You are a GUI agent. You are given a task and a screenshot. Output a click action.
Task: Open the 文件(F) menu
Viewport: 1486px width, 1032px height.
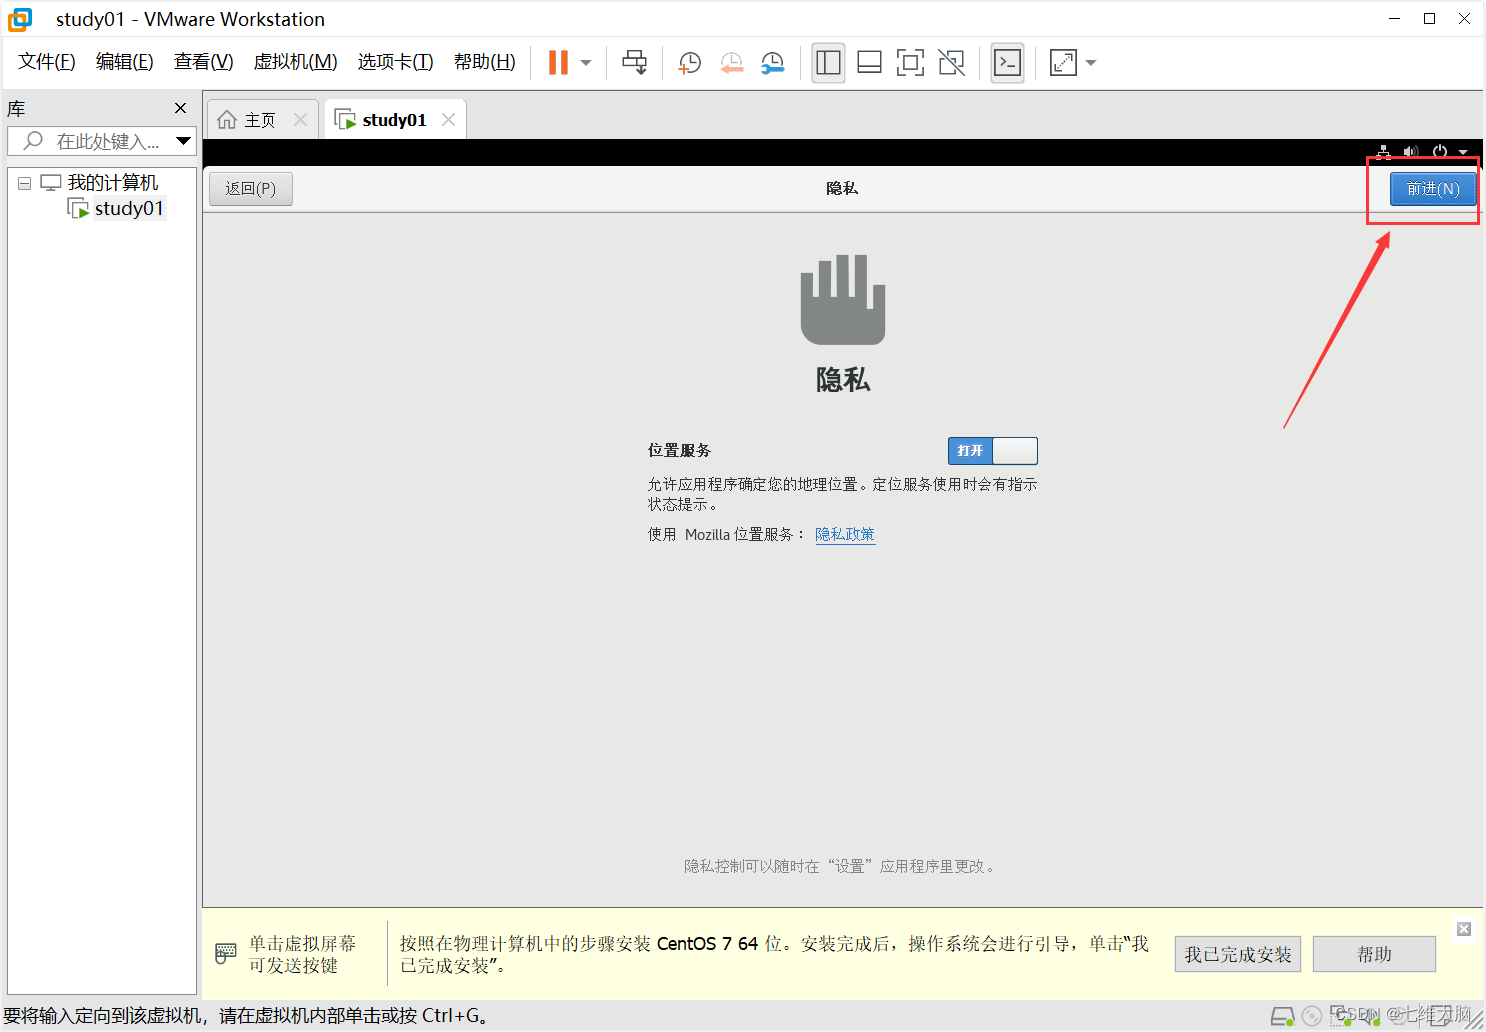coord(47,62)
